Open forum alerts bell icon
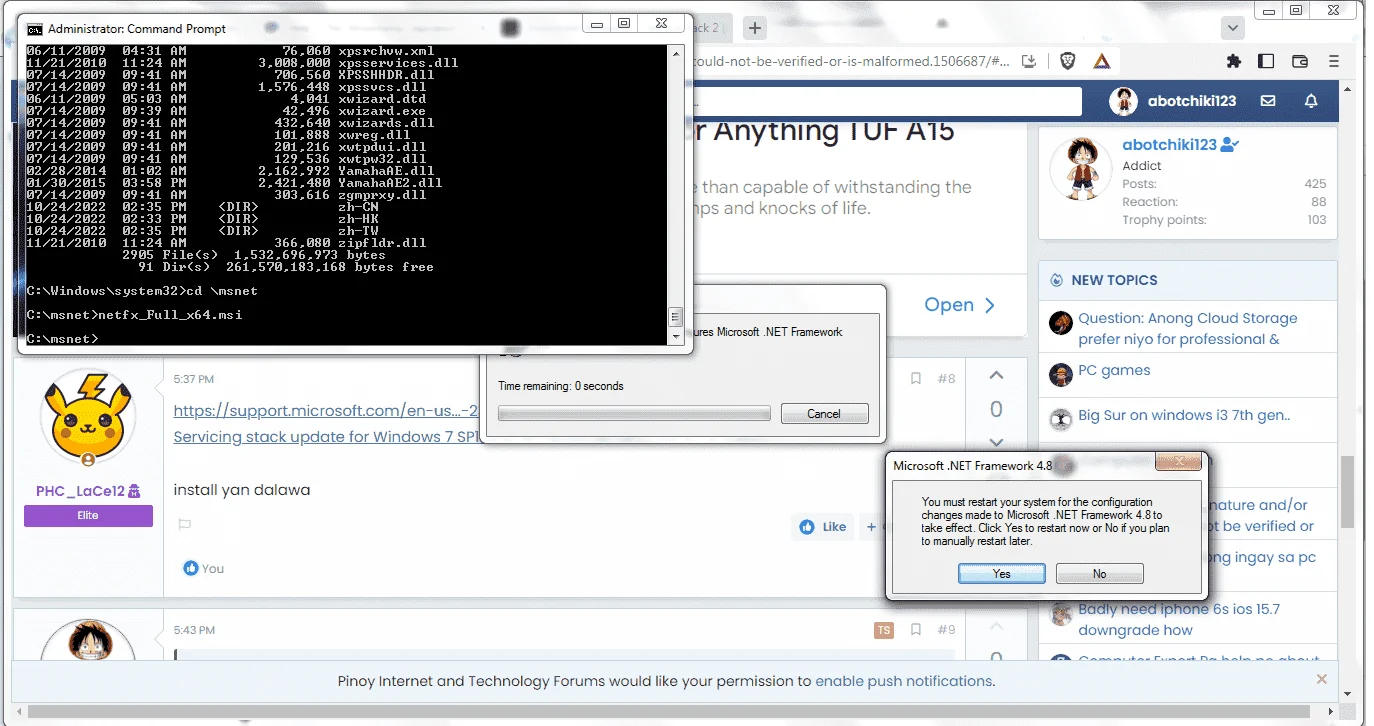This screenshot has width=1374, height=726. coord(1311,101)
